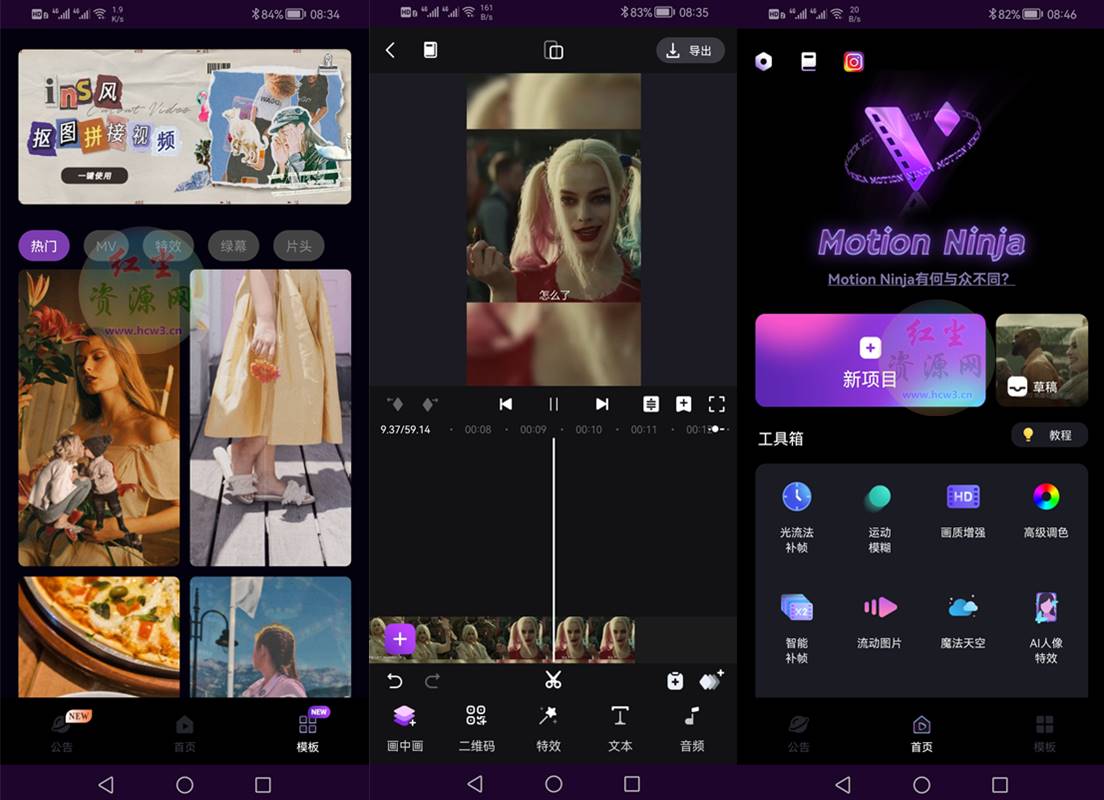Open the 特效 effects wand tool

(x=548, y=729)
